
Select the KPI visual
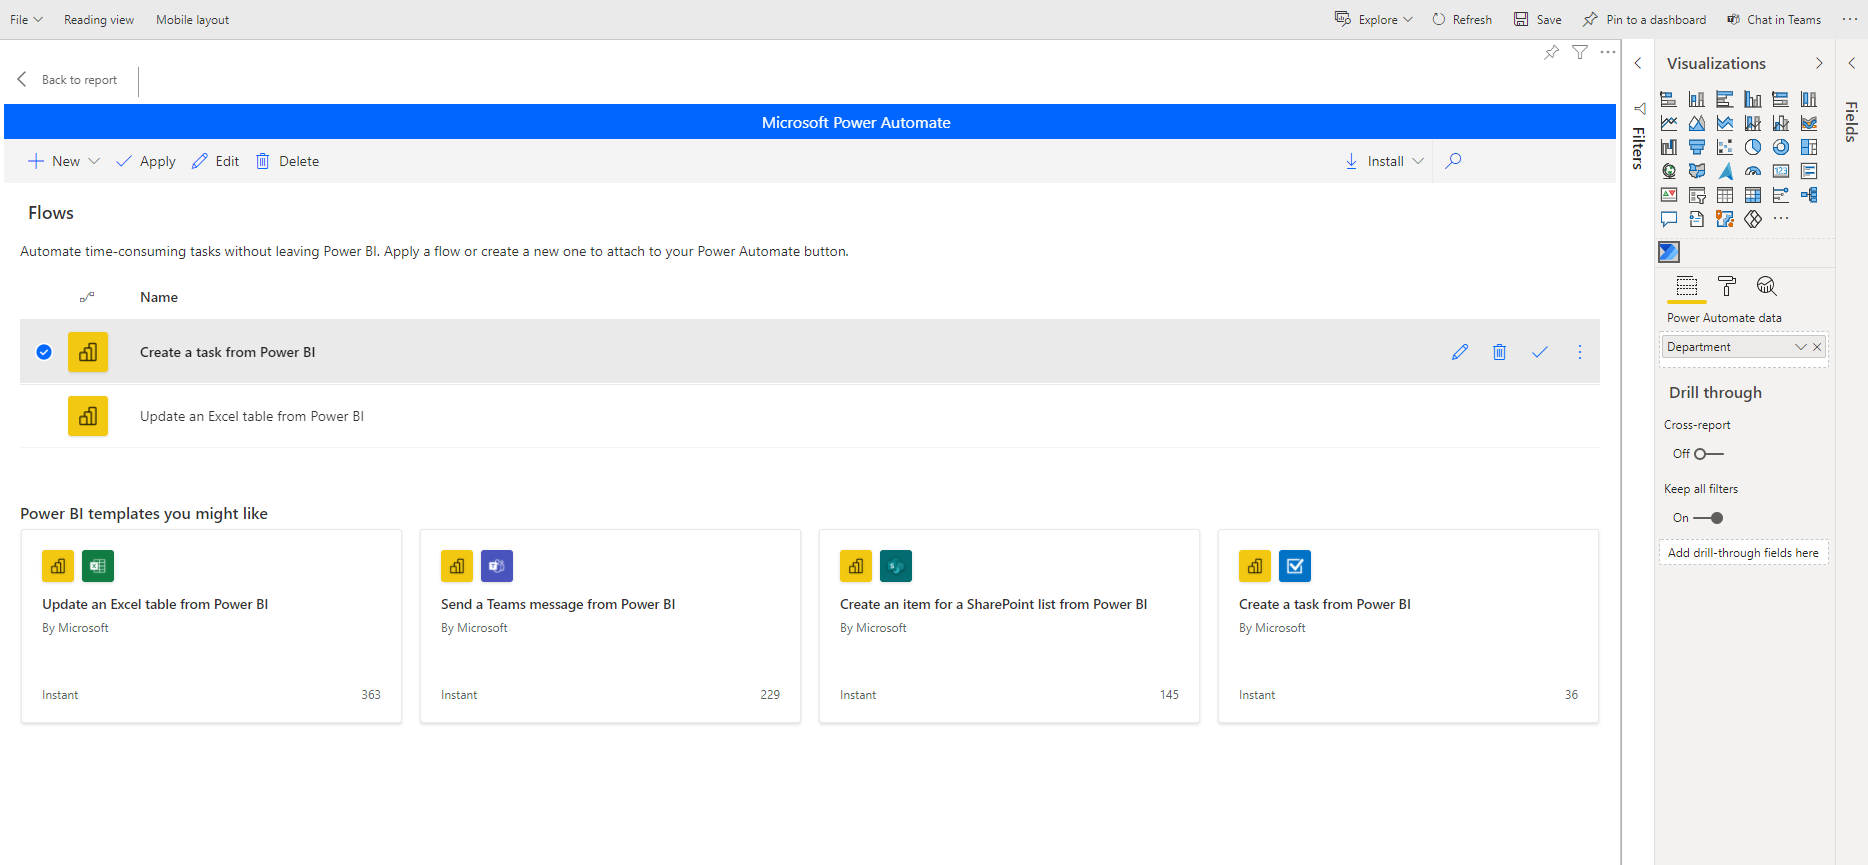pos(1668,195)
